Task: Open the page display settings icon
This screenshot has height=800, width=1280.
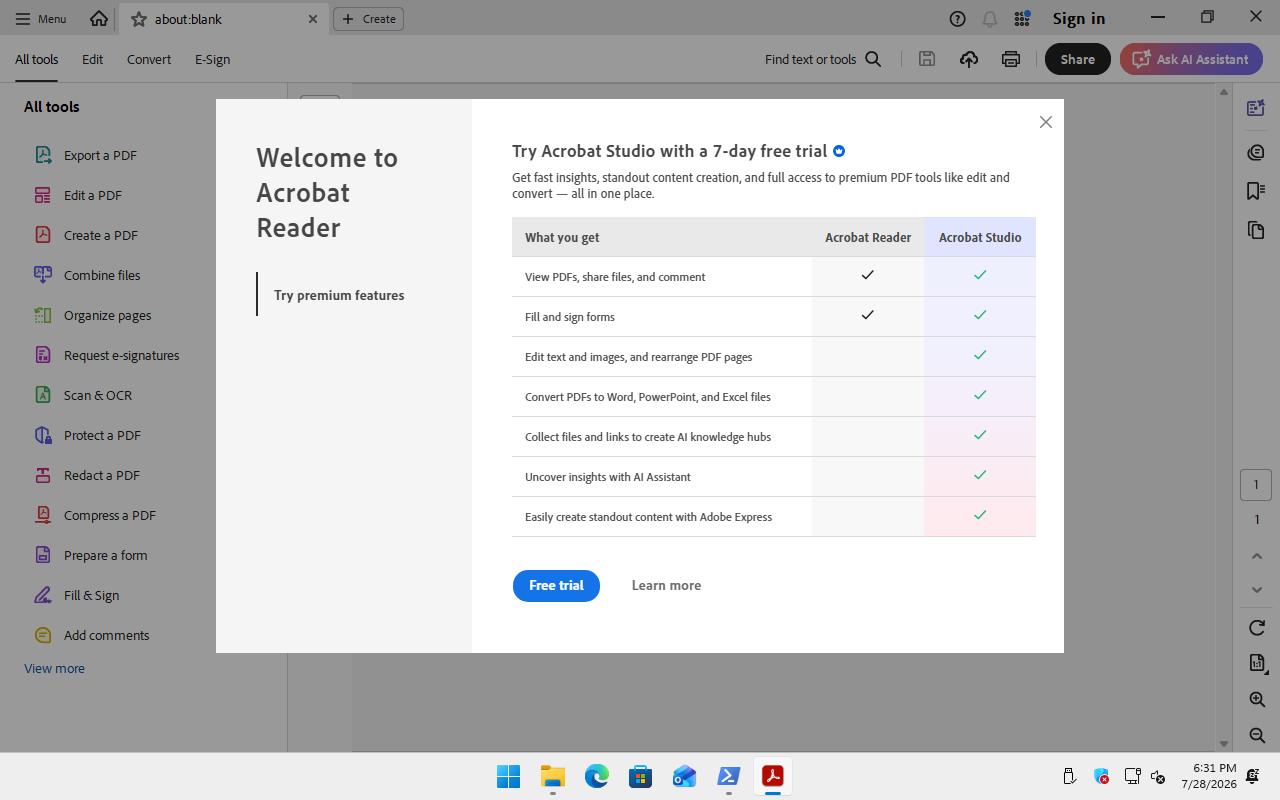Action: (x=1257, y=663)
